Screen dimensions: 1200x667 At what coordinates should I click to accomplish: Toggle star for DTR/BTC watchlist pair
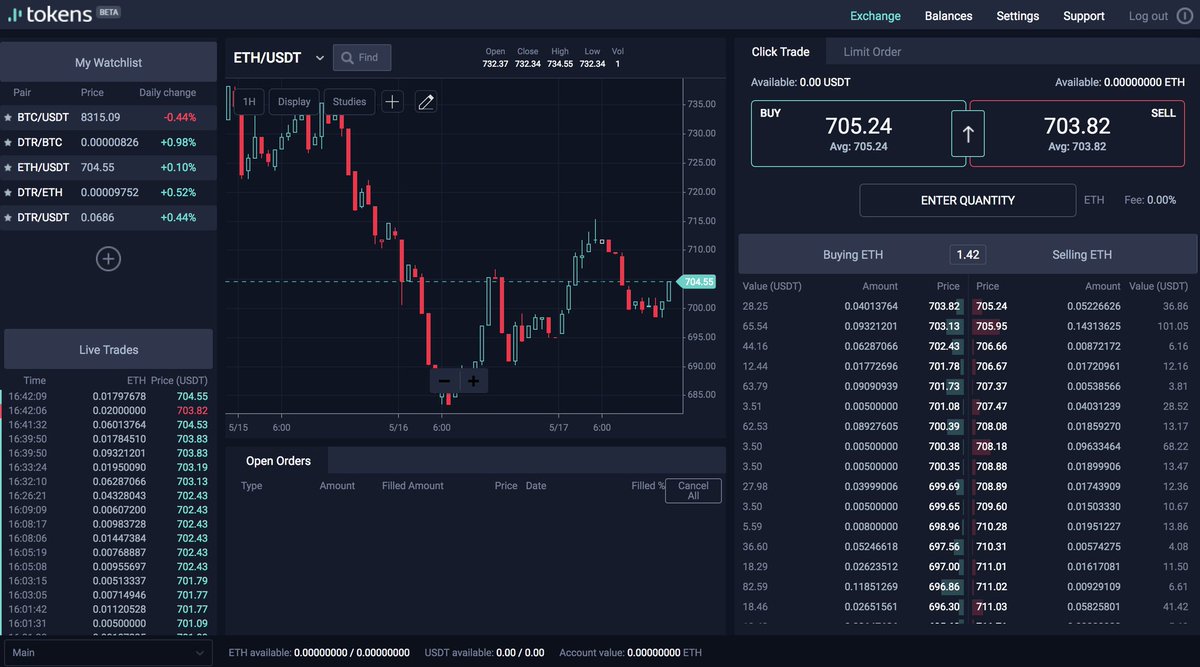(8, 143)
